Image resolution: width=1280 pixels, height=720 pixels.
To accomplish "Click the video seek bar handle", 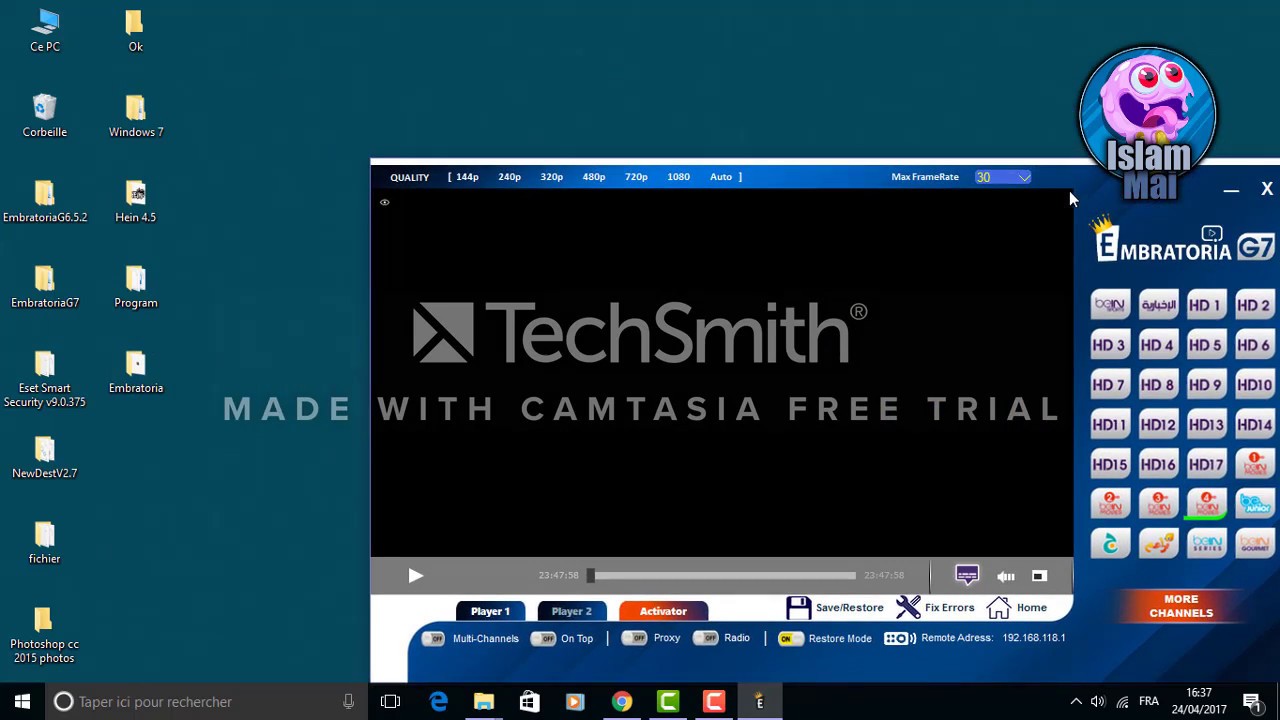I will 590,575.
